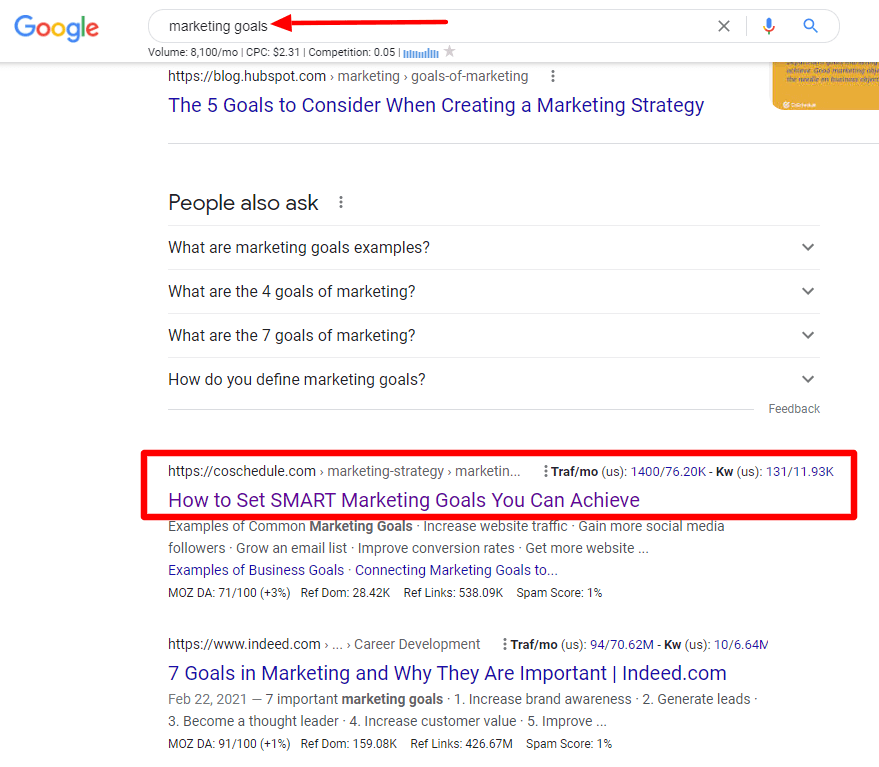This screenshot has height=767, width=879.
Task: Click the www.indeed.com URL breadcrumb
Action: pos(324,644)
